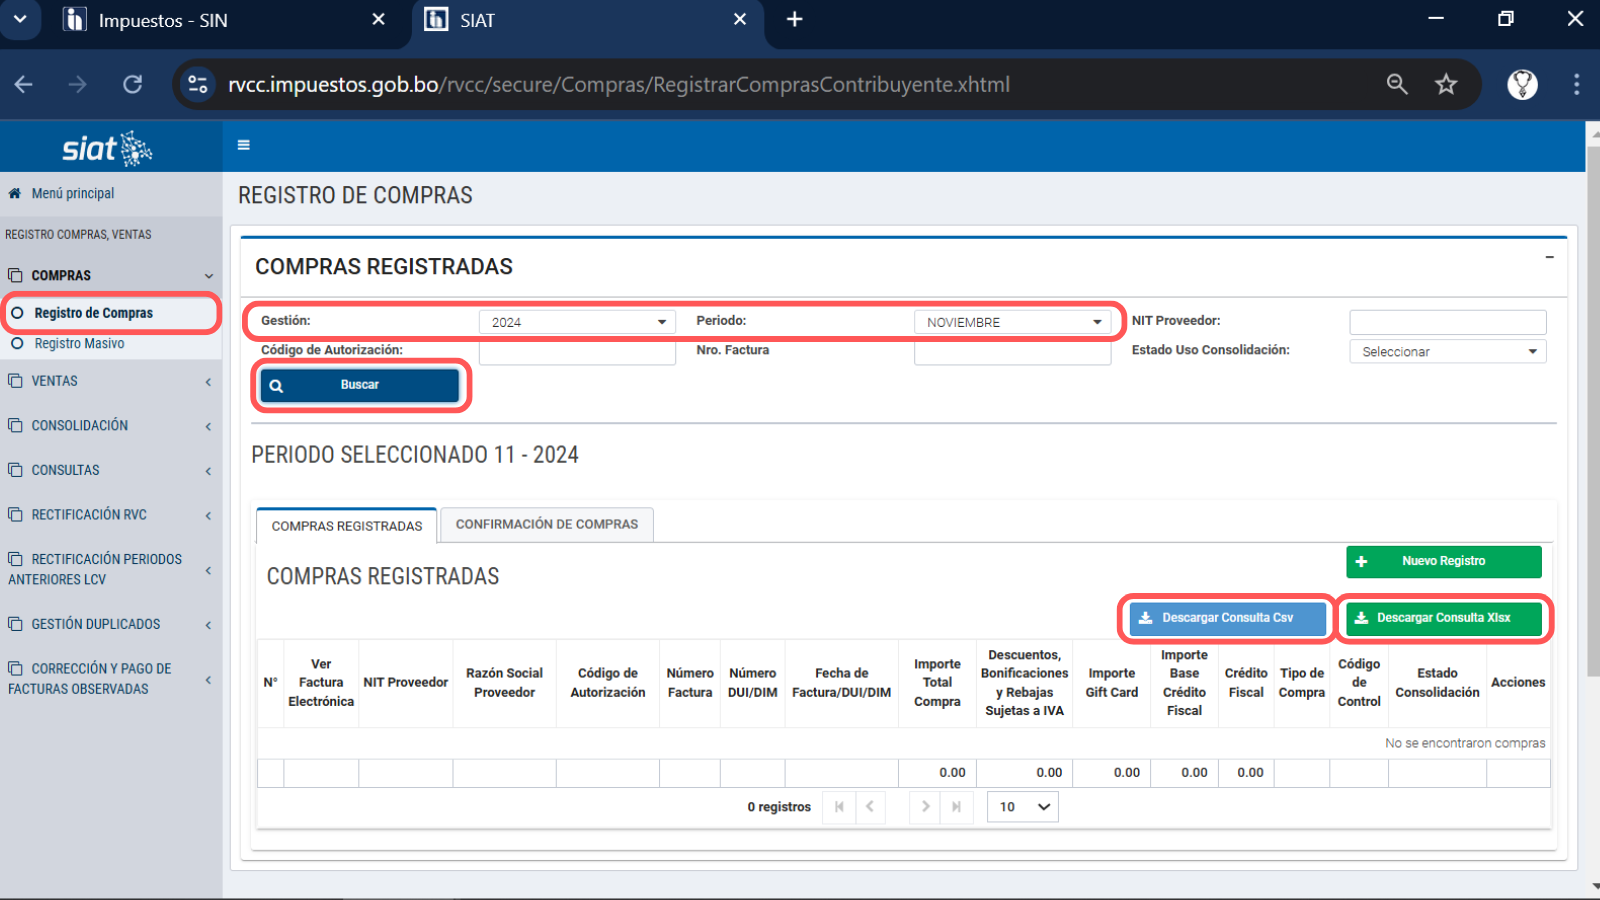Go to last page of results

pos(956,807)
